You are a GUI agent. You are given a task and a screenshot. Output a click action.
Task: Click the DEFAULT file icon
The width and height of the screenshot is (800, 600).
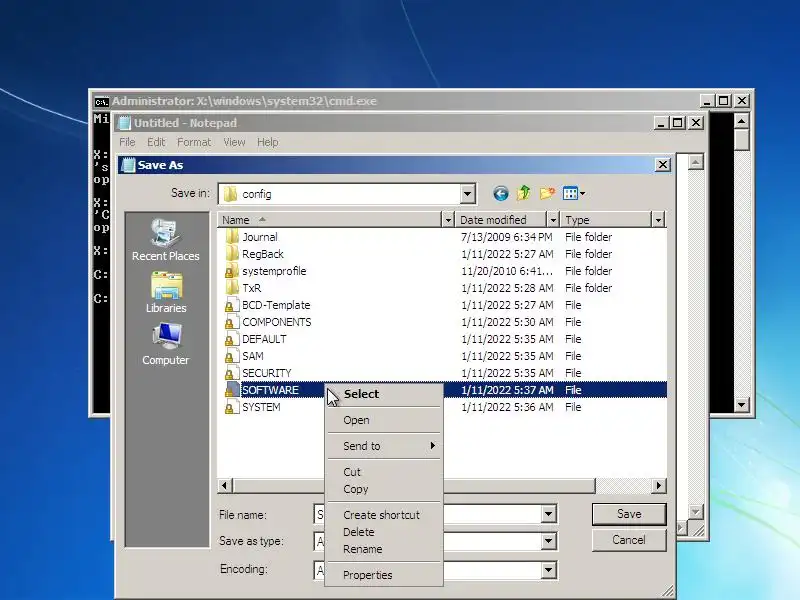coord(232,339)
